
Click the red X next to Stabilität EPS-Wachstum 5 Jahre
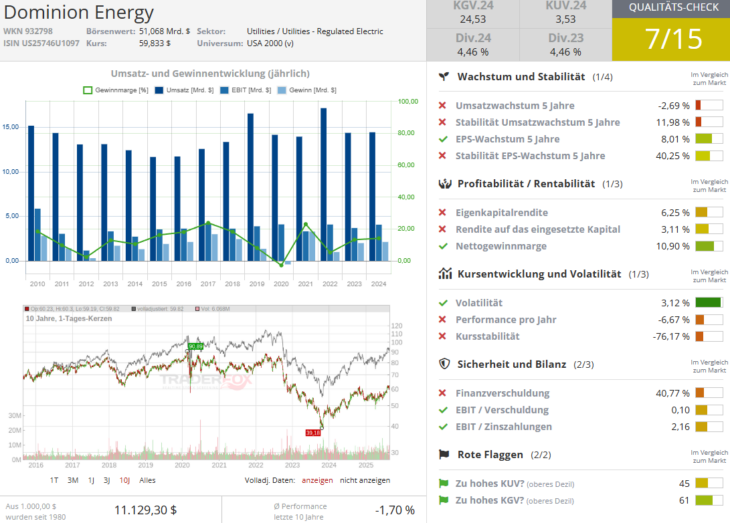(x=443, y=156)
